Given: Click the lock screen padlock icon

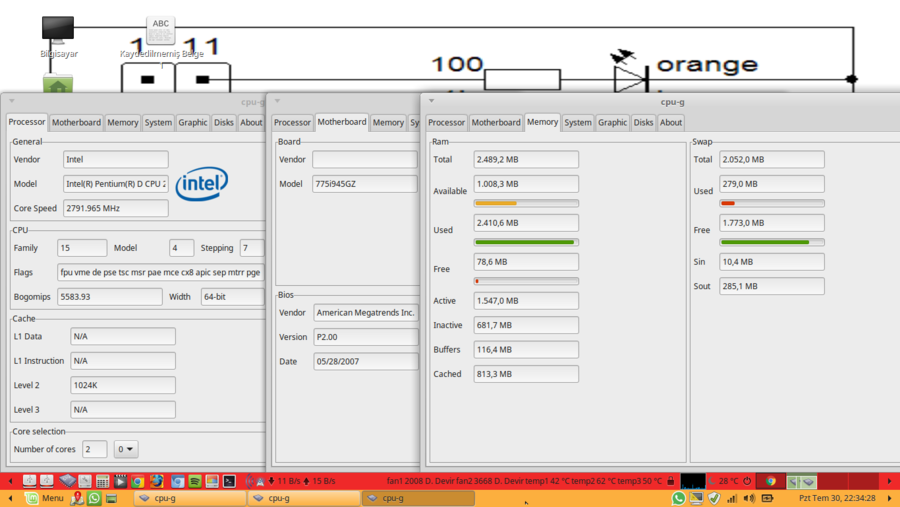Looking at the screenshot, I should click(x=670, y=481).
